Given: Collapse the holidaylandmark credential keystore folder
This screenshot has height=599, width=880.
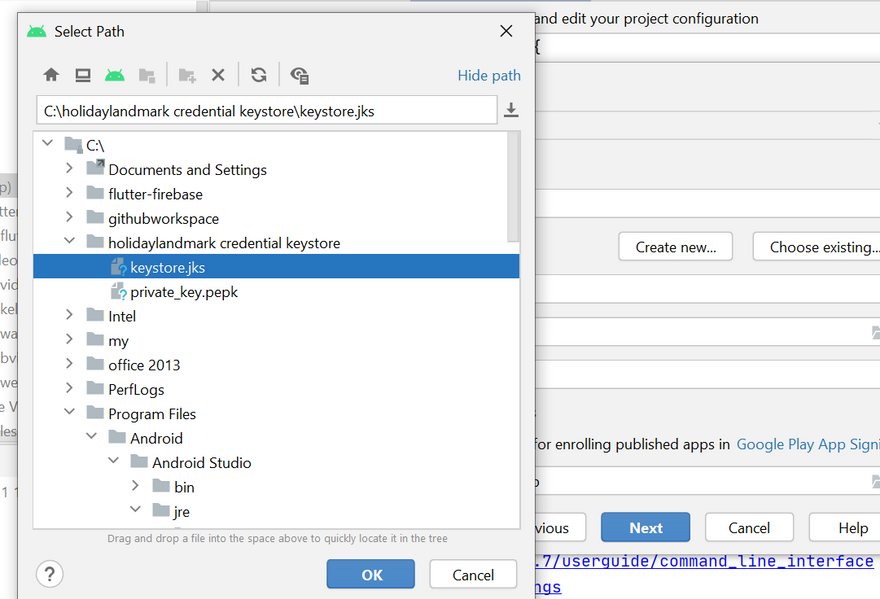Looking at the screenshot, I should [x=69, y=242].
